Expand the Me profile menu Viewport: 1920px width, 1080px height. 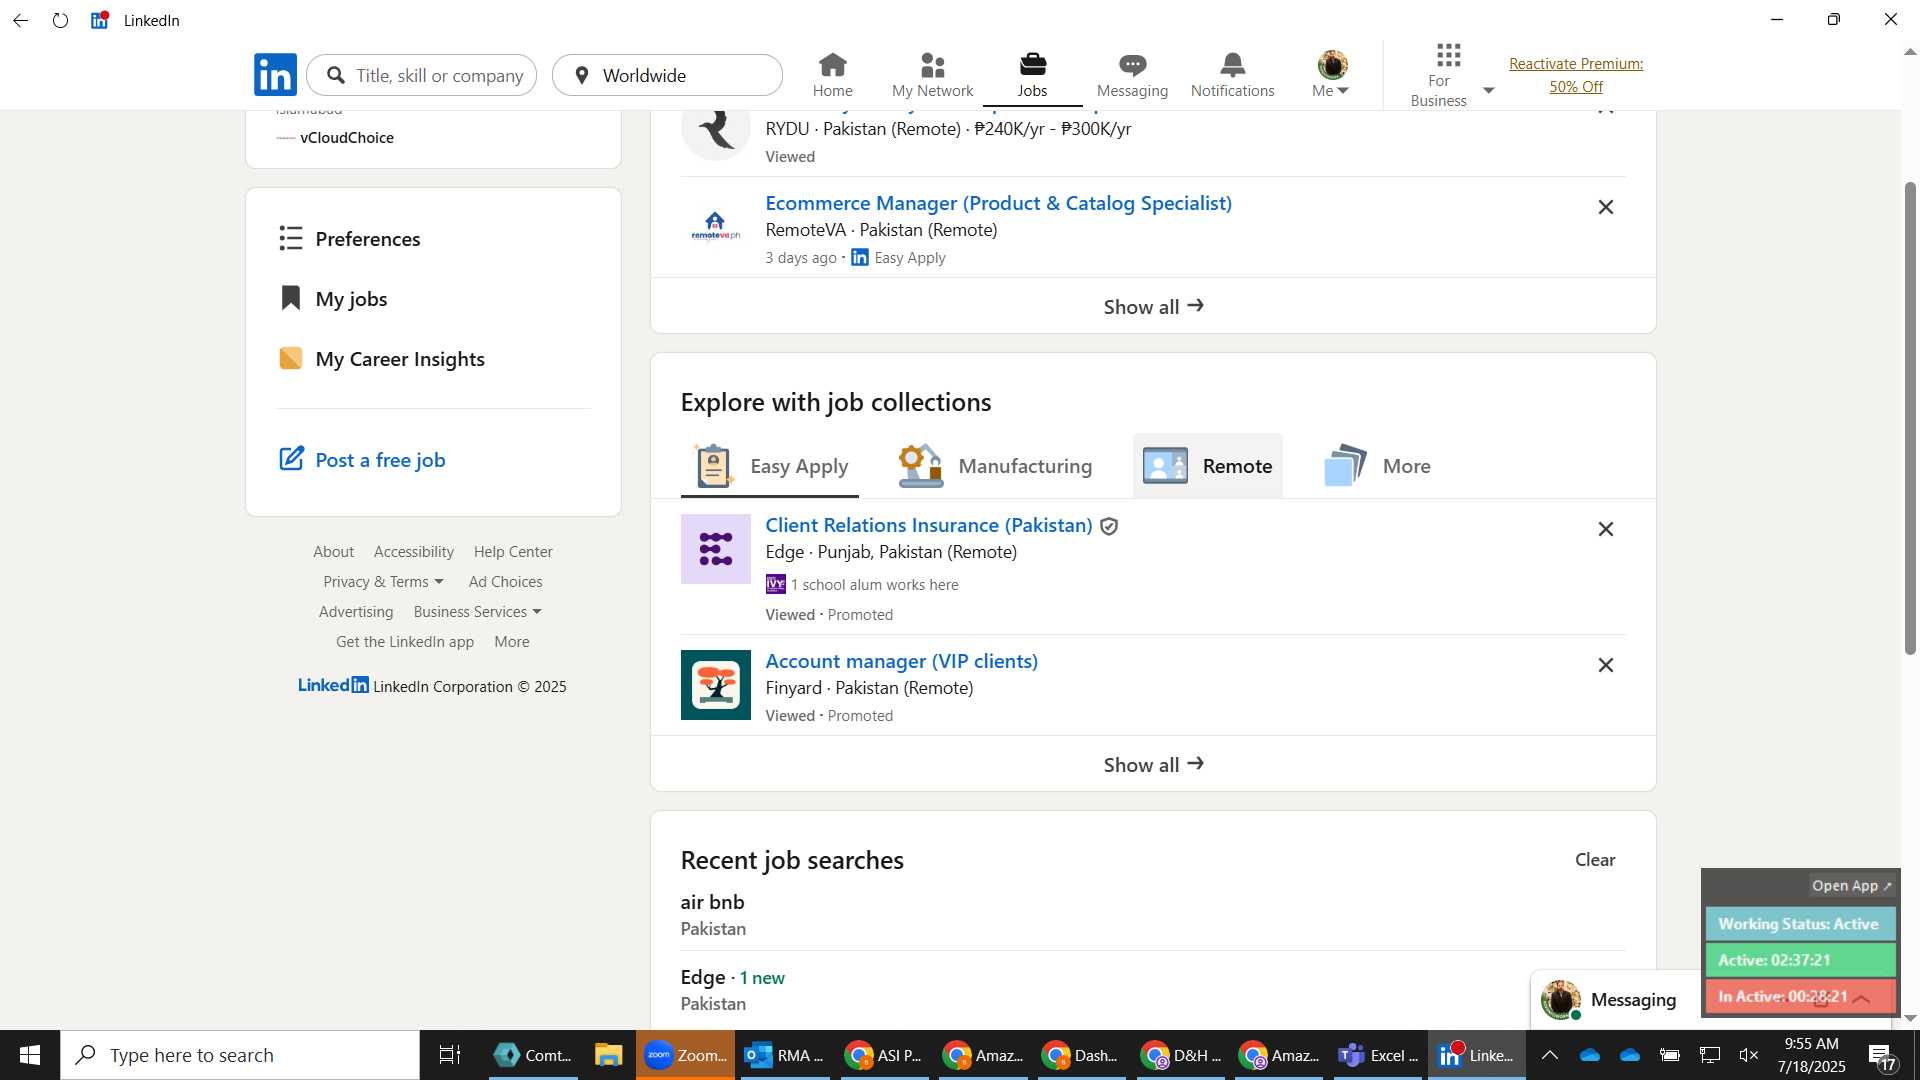(1331, 75)
